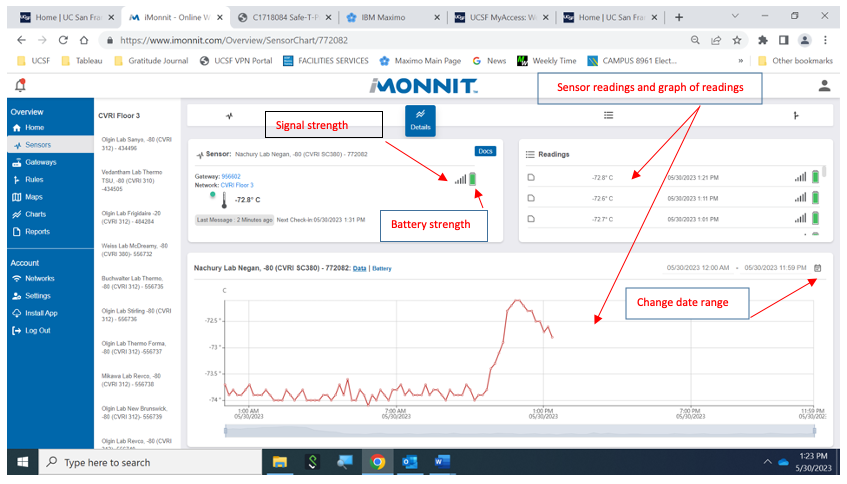847x484 pixels.
Task: Click the Windows Start button
Action: click(x=23, y=462)
